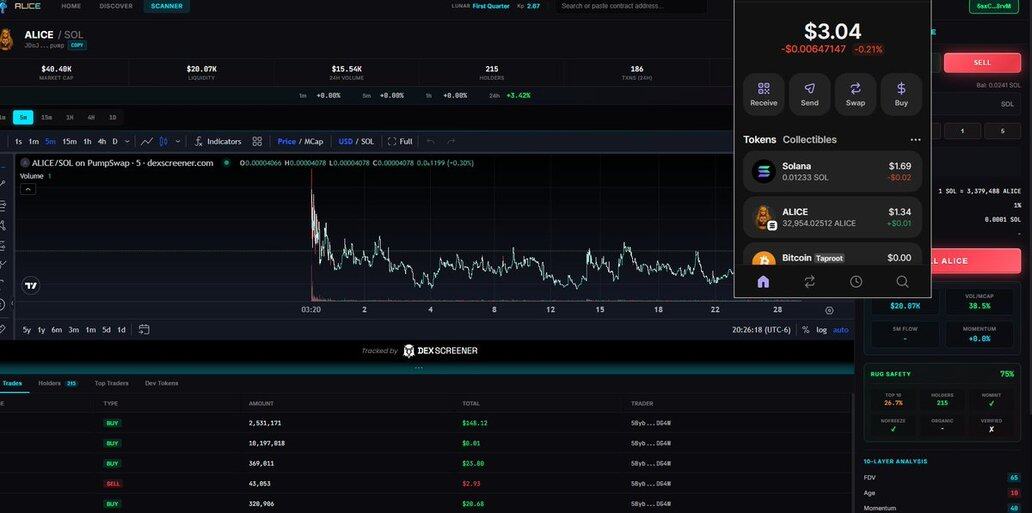Collapse the Volume indicator legend
The image size is (1032, 513).
[x=28, y=189]
